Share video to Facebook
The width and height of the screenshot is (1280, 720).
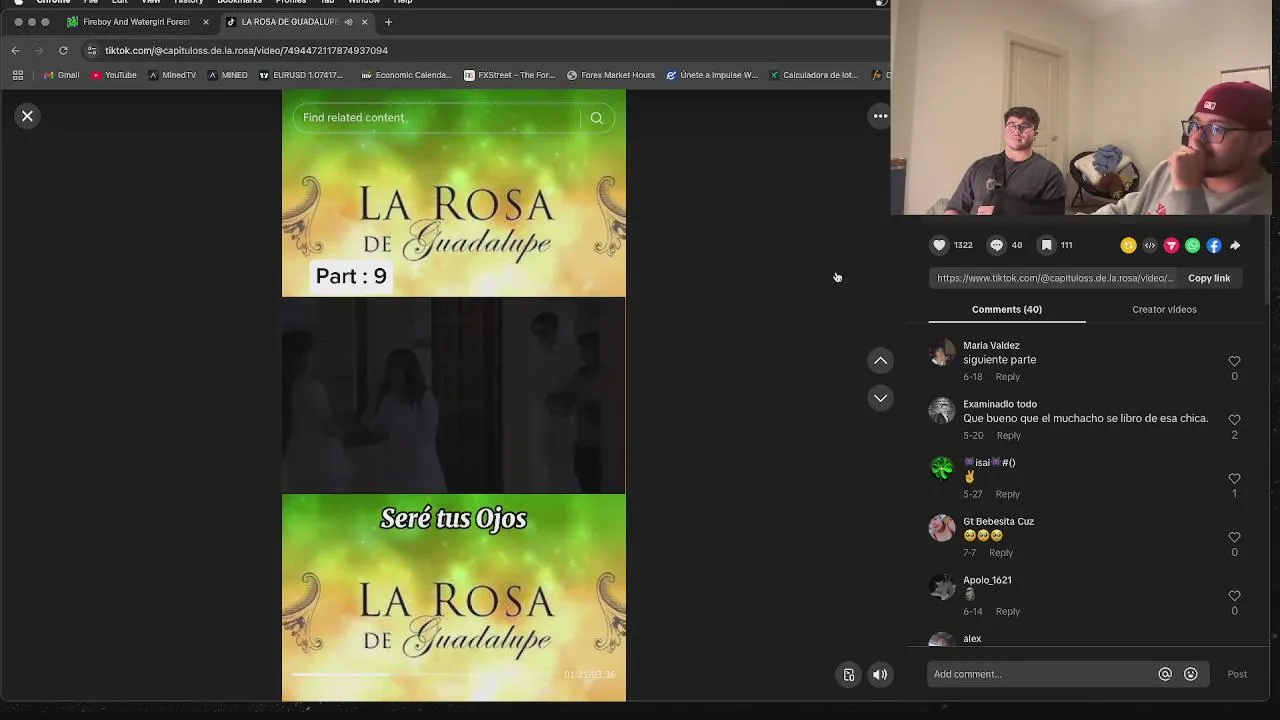(x=1213, y=245)
